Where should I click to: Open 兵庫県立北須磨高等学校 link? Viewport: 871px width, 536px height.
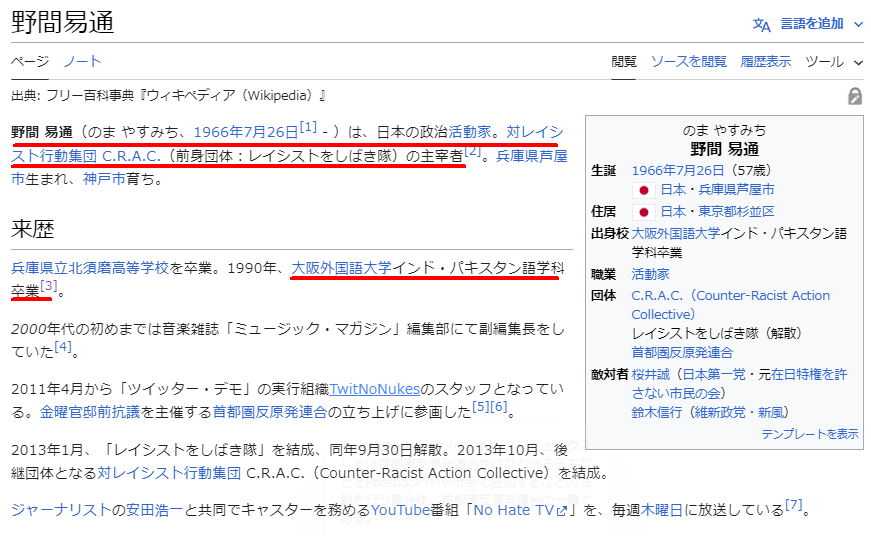[x=90, y=268]
